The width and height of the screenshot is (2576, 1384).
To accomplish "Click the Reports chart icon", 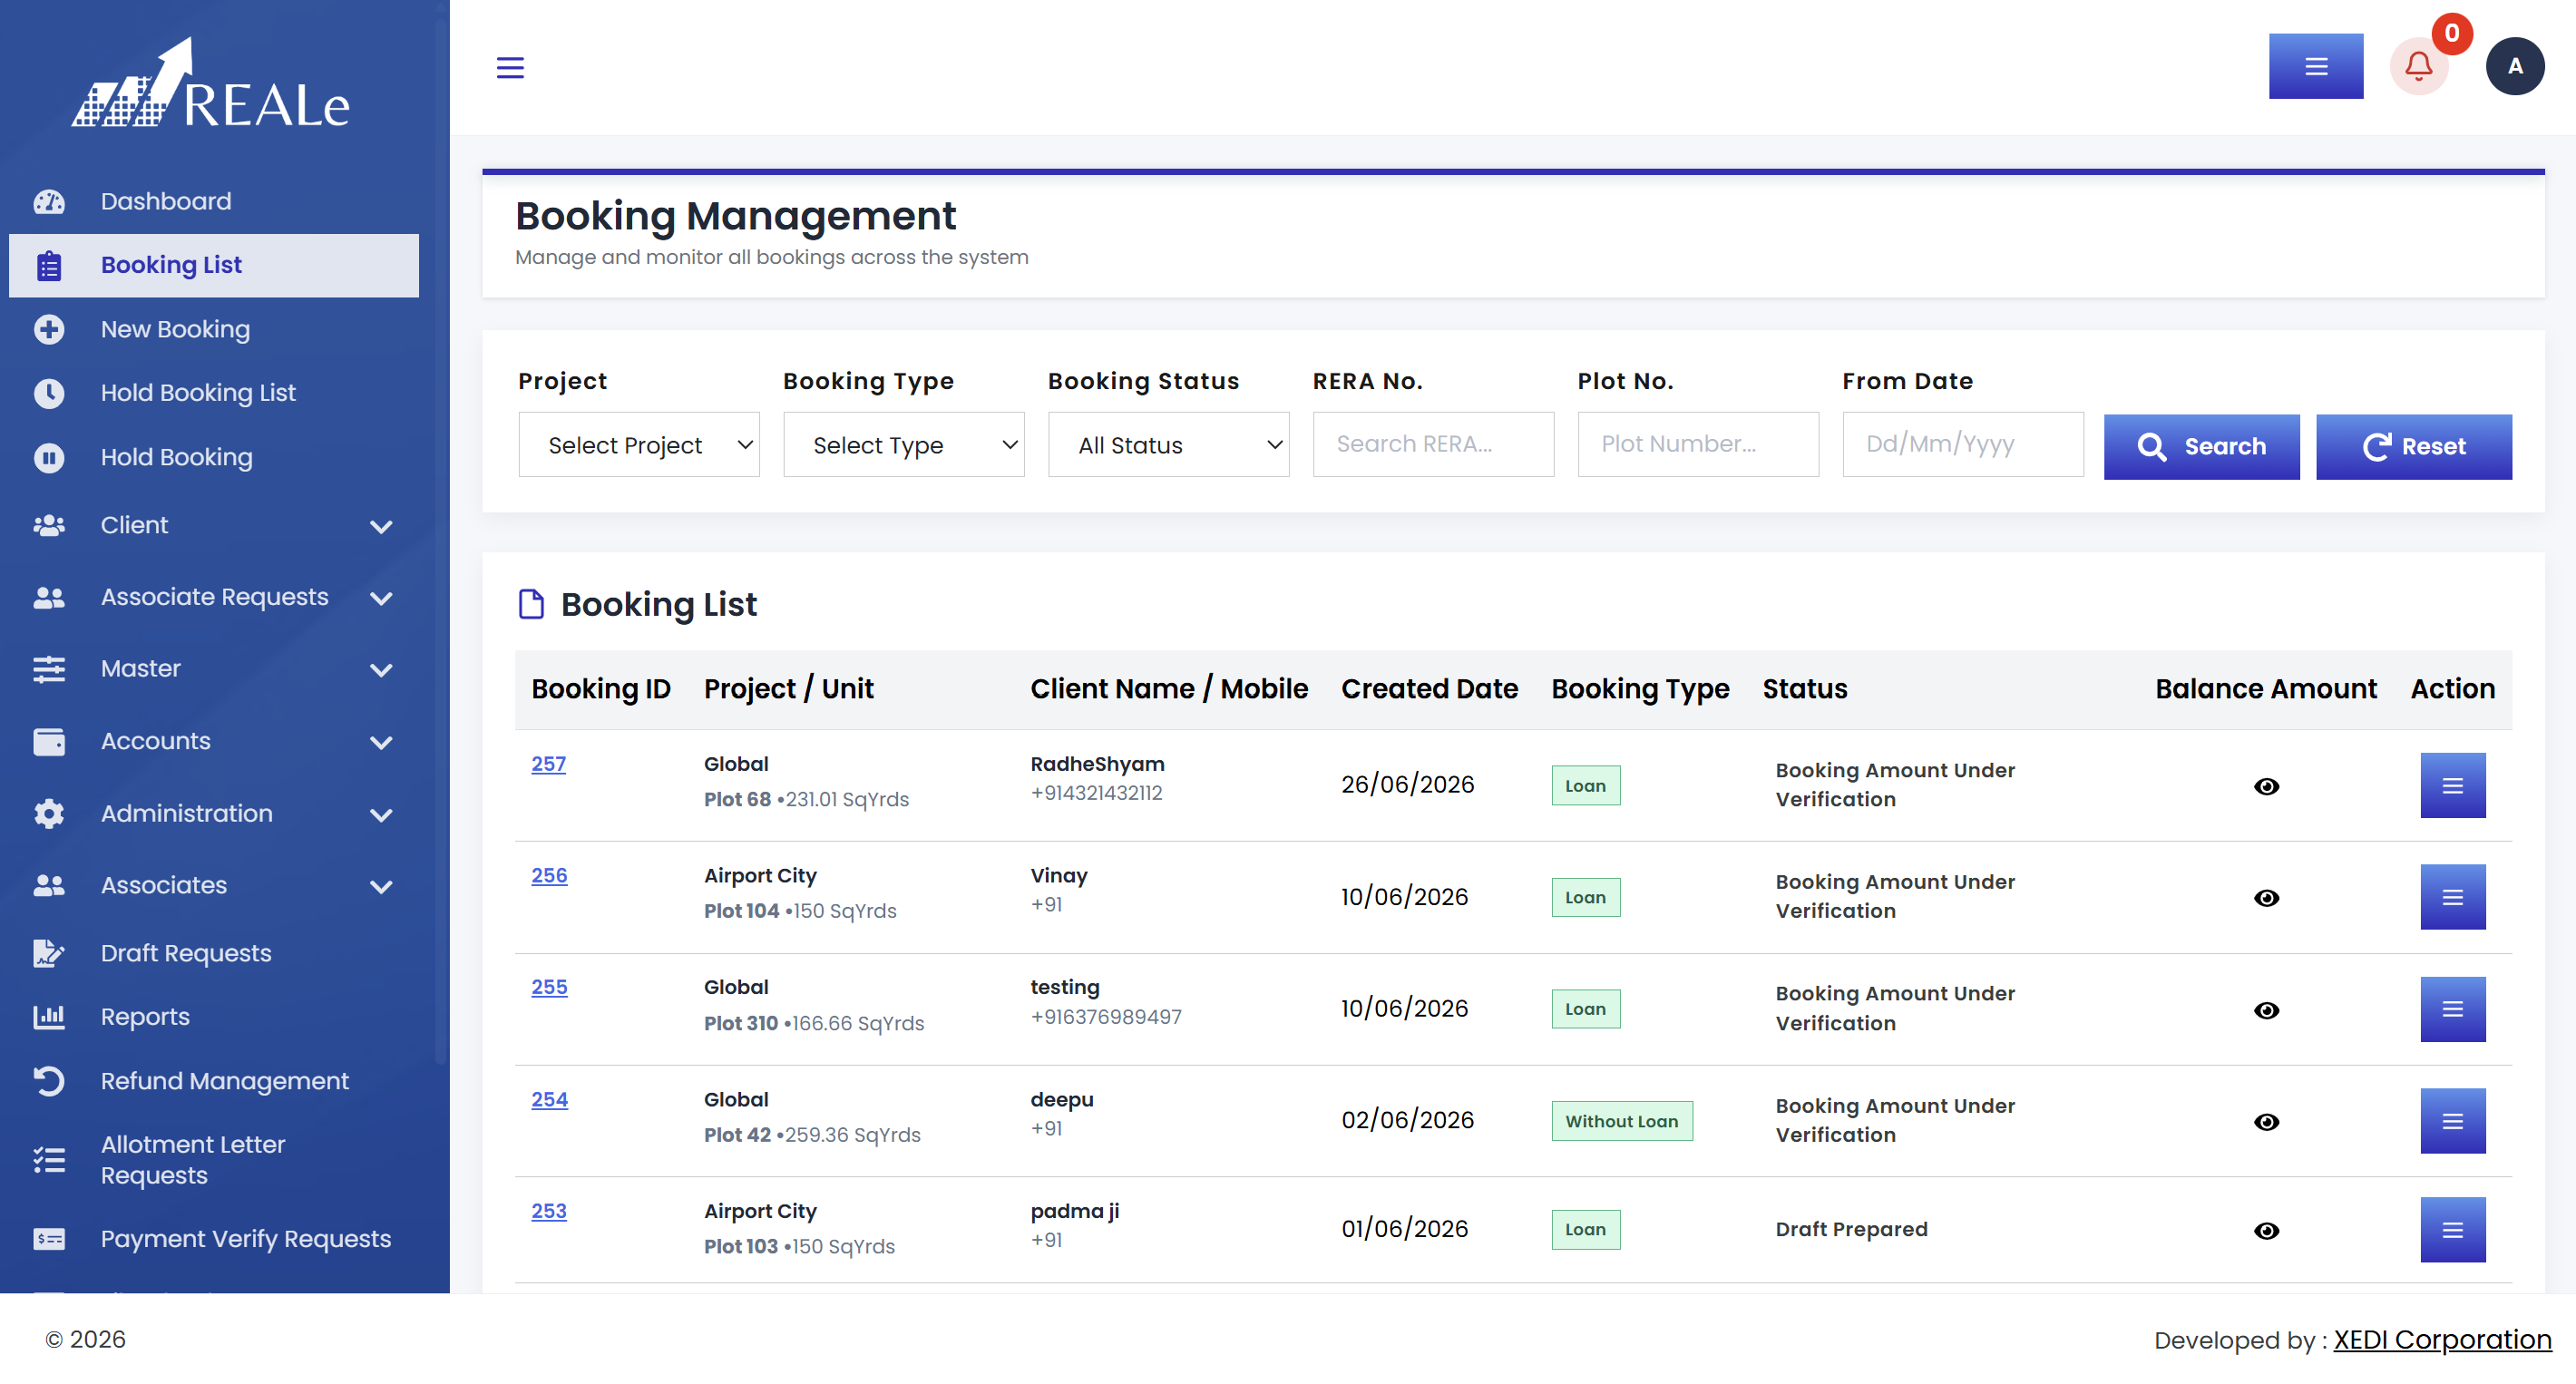I will pos(49,1017).
